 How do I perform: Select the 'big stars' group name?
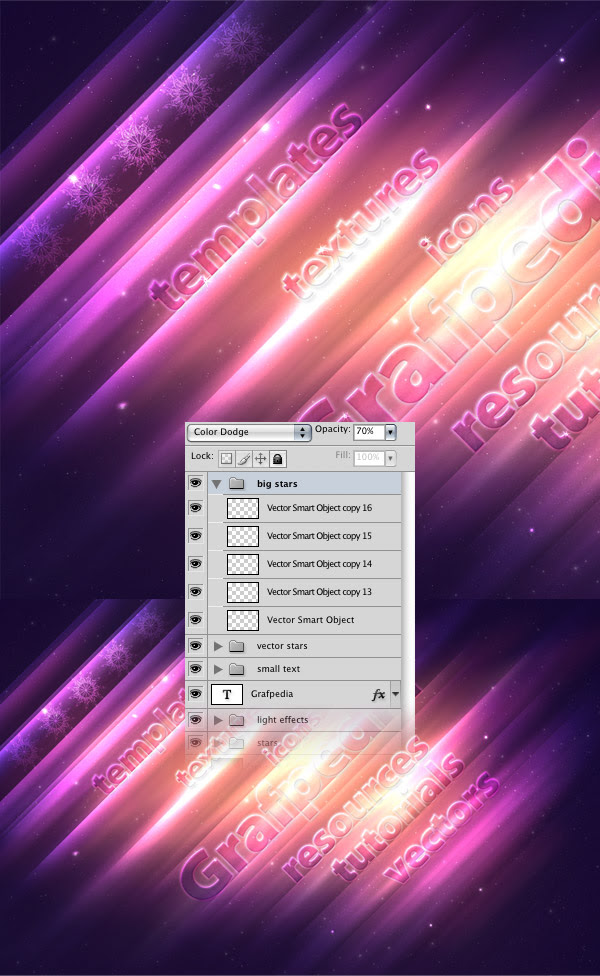tap(277, 484)
